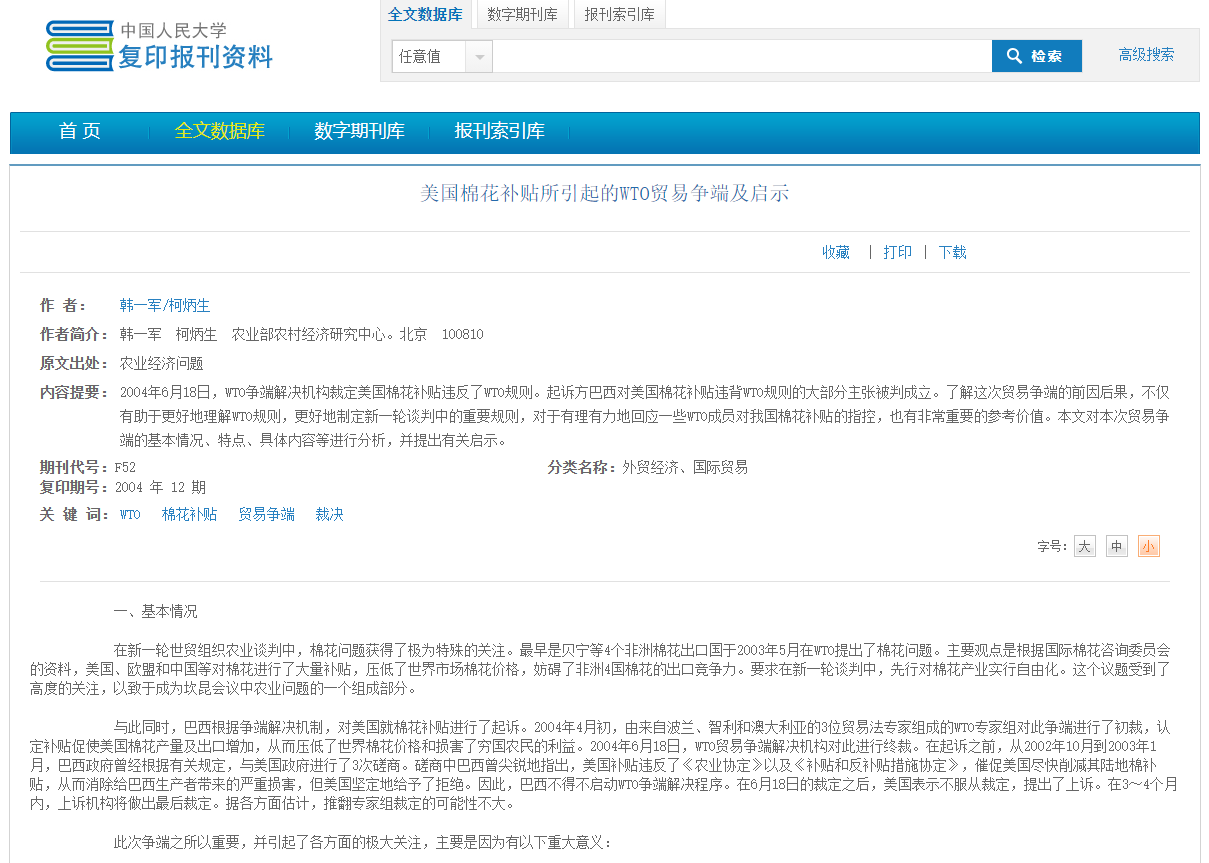Set font size to 中
Screen dimensions: 1209x863
pos(1116,546)
